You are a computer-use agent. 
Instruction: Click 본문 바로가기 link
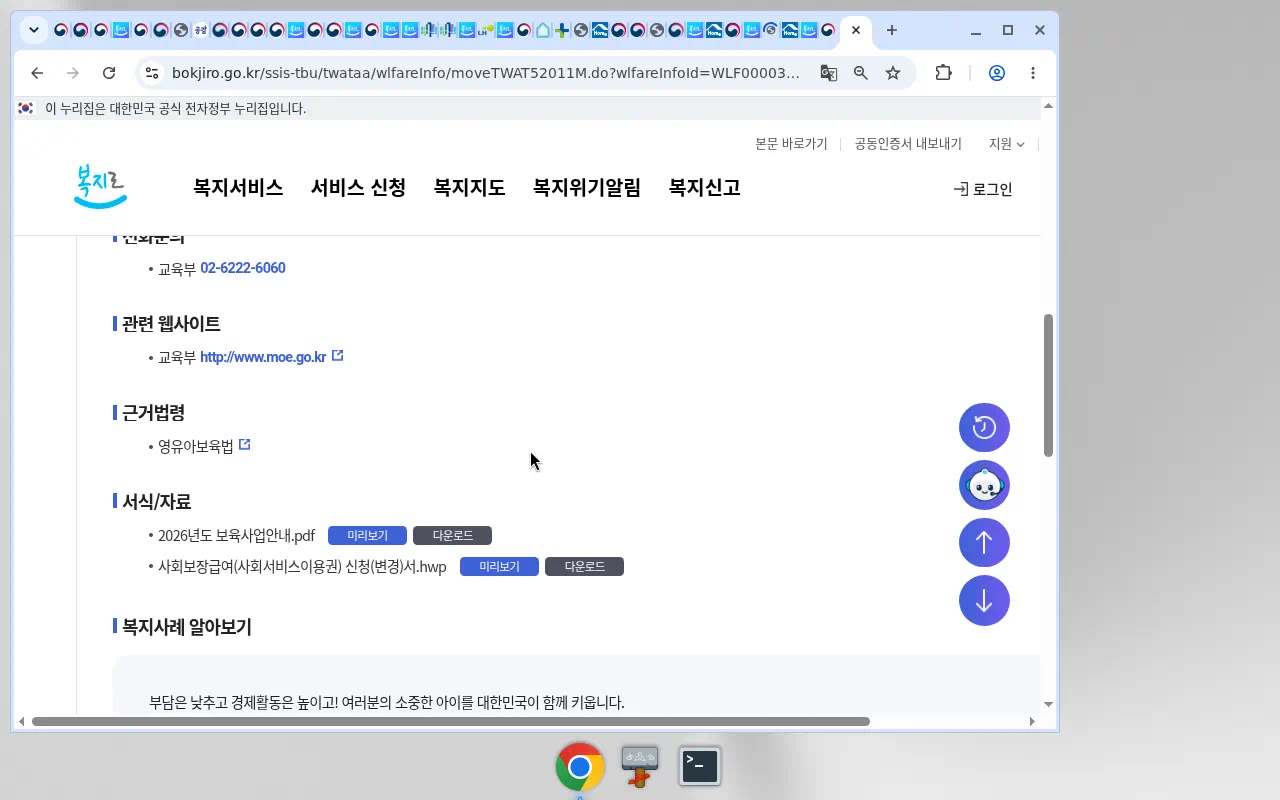point(791,144)
